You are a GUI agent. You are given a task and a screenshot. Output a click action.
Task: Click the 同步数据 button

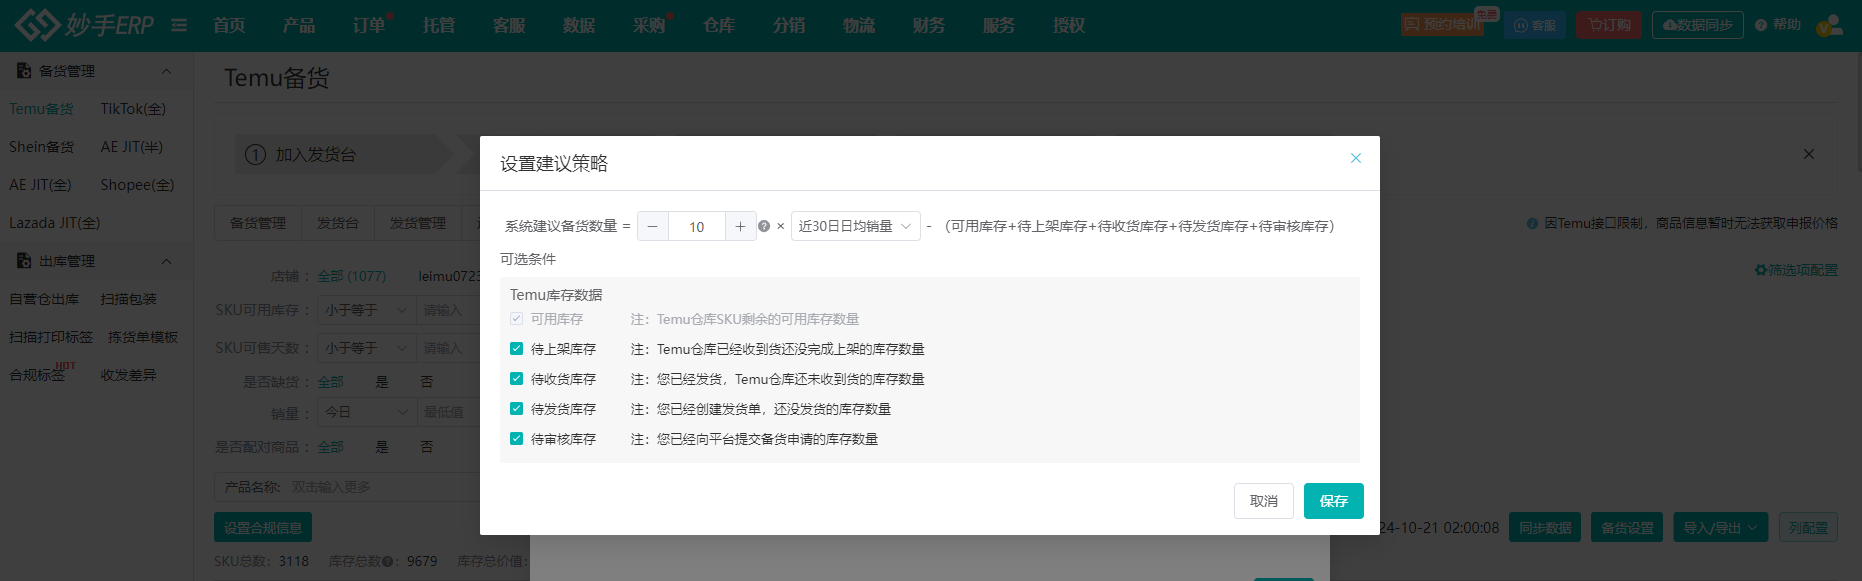(x=1545, y=528)
